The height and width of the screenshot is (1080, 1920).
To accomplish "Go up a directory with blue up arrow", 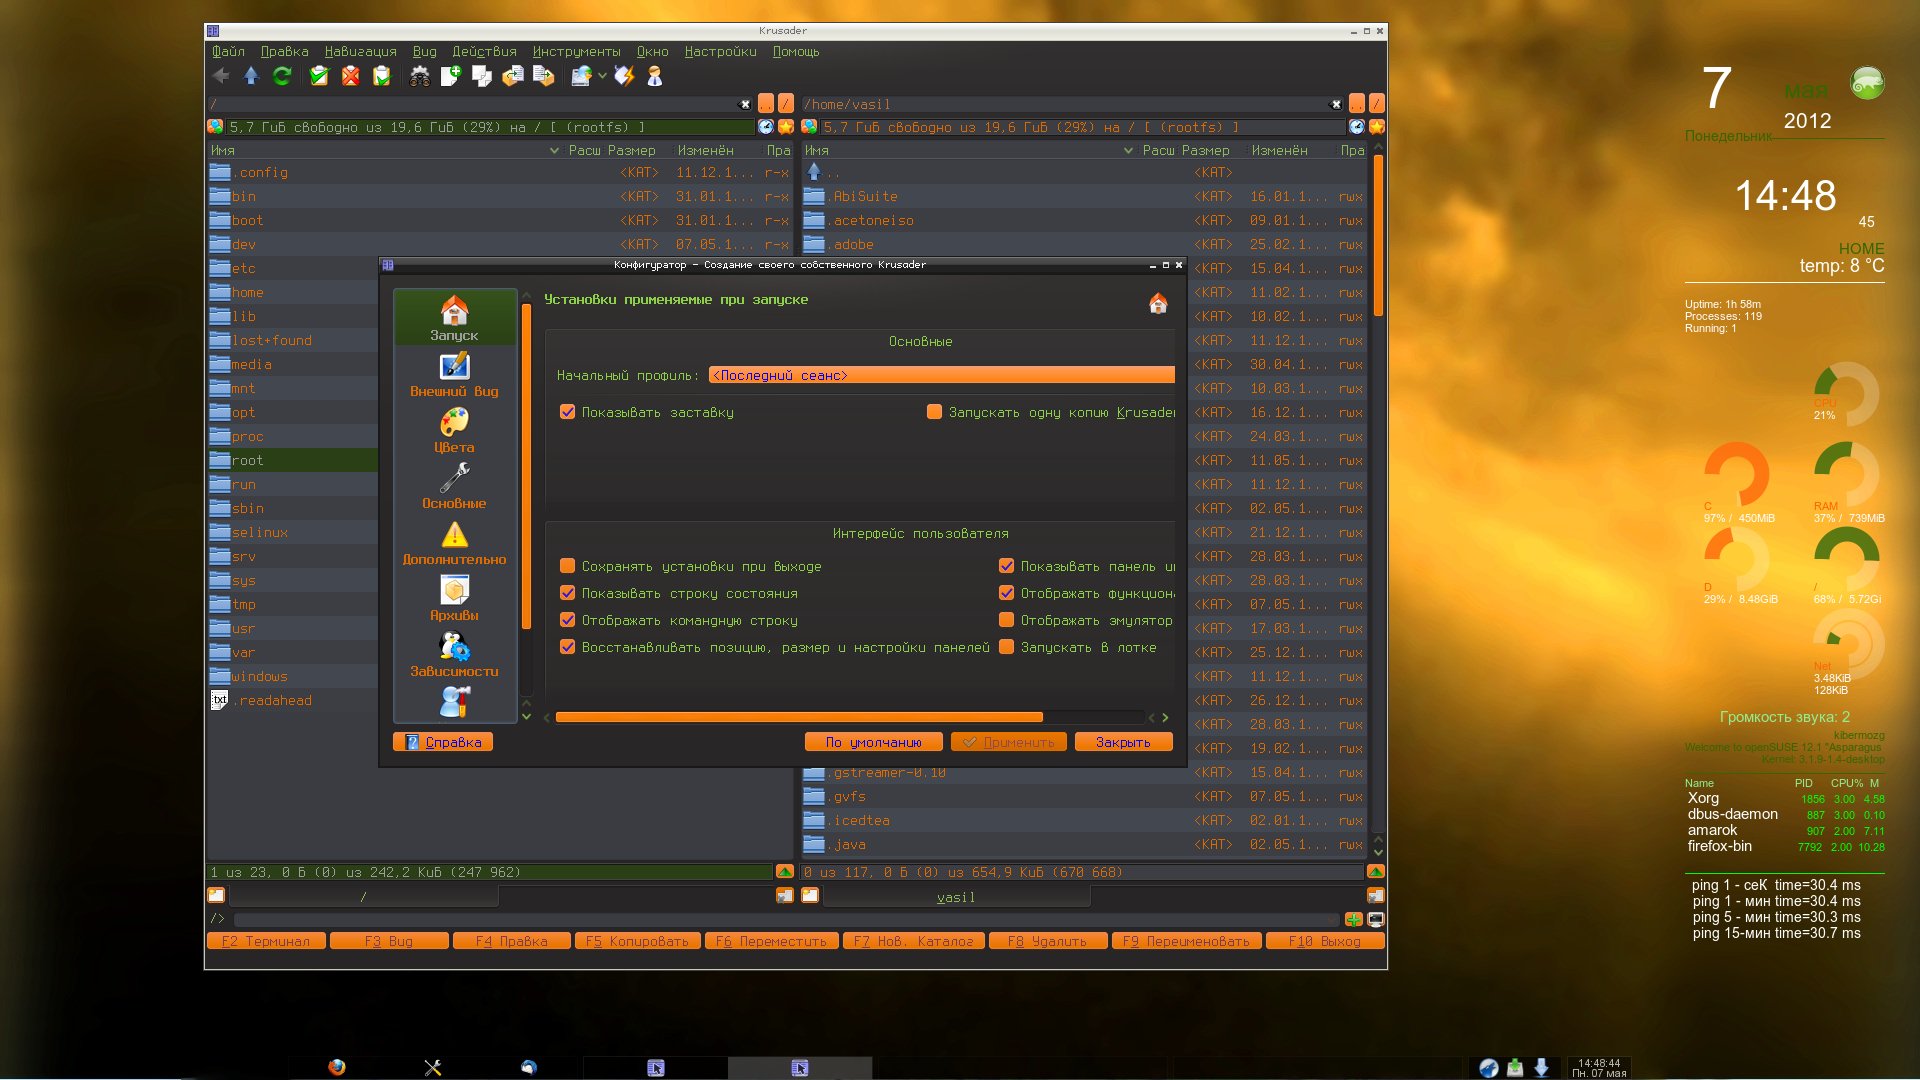I will click(x=251, y=76).
